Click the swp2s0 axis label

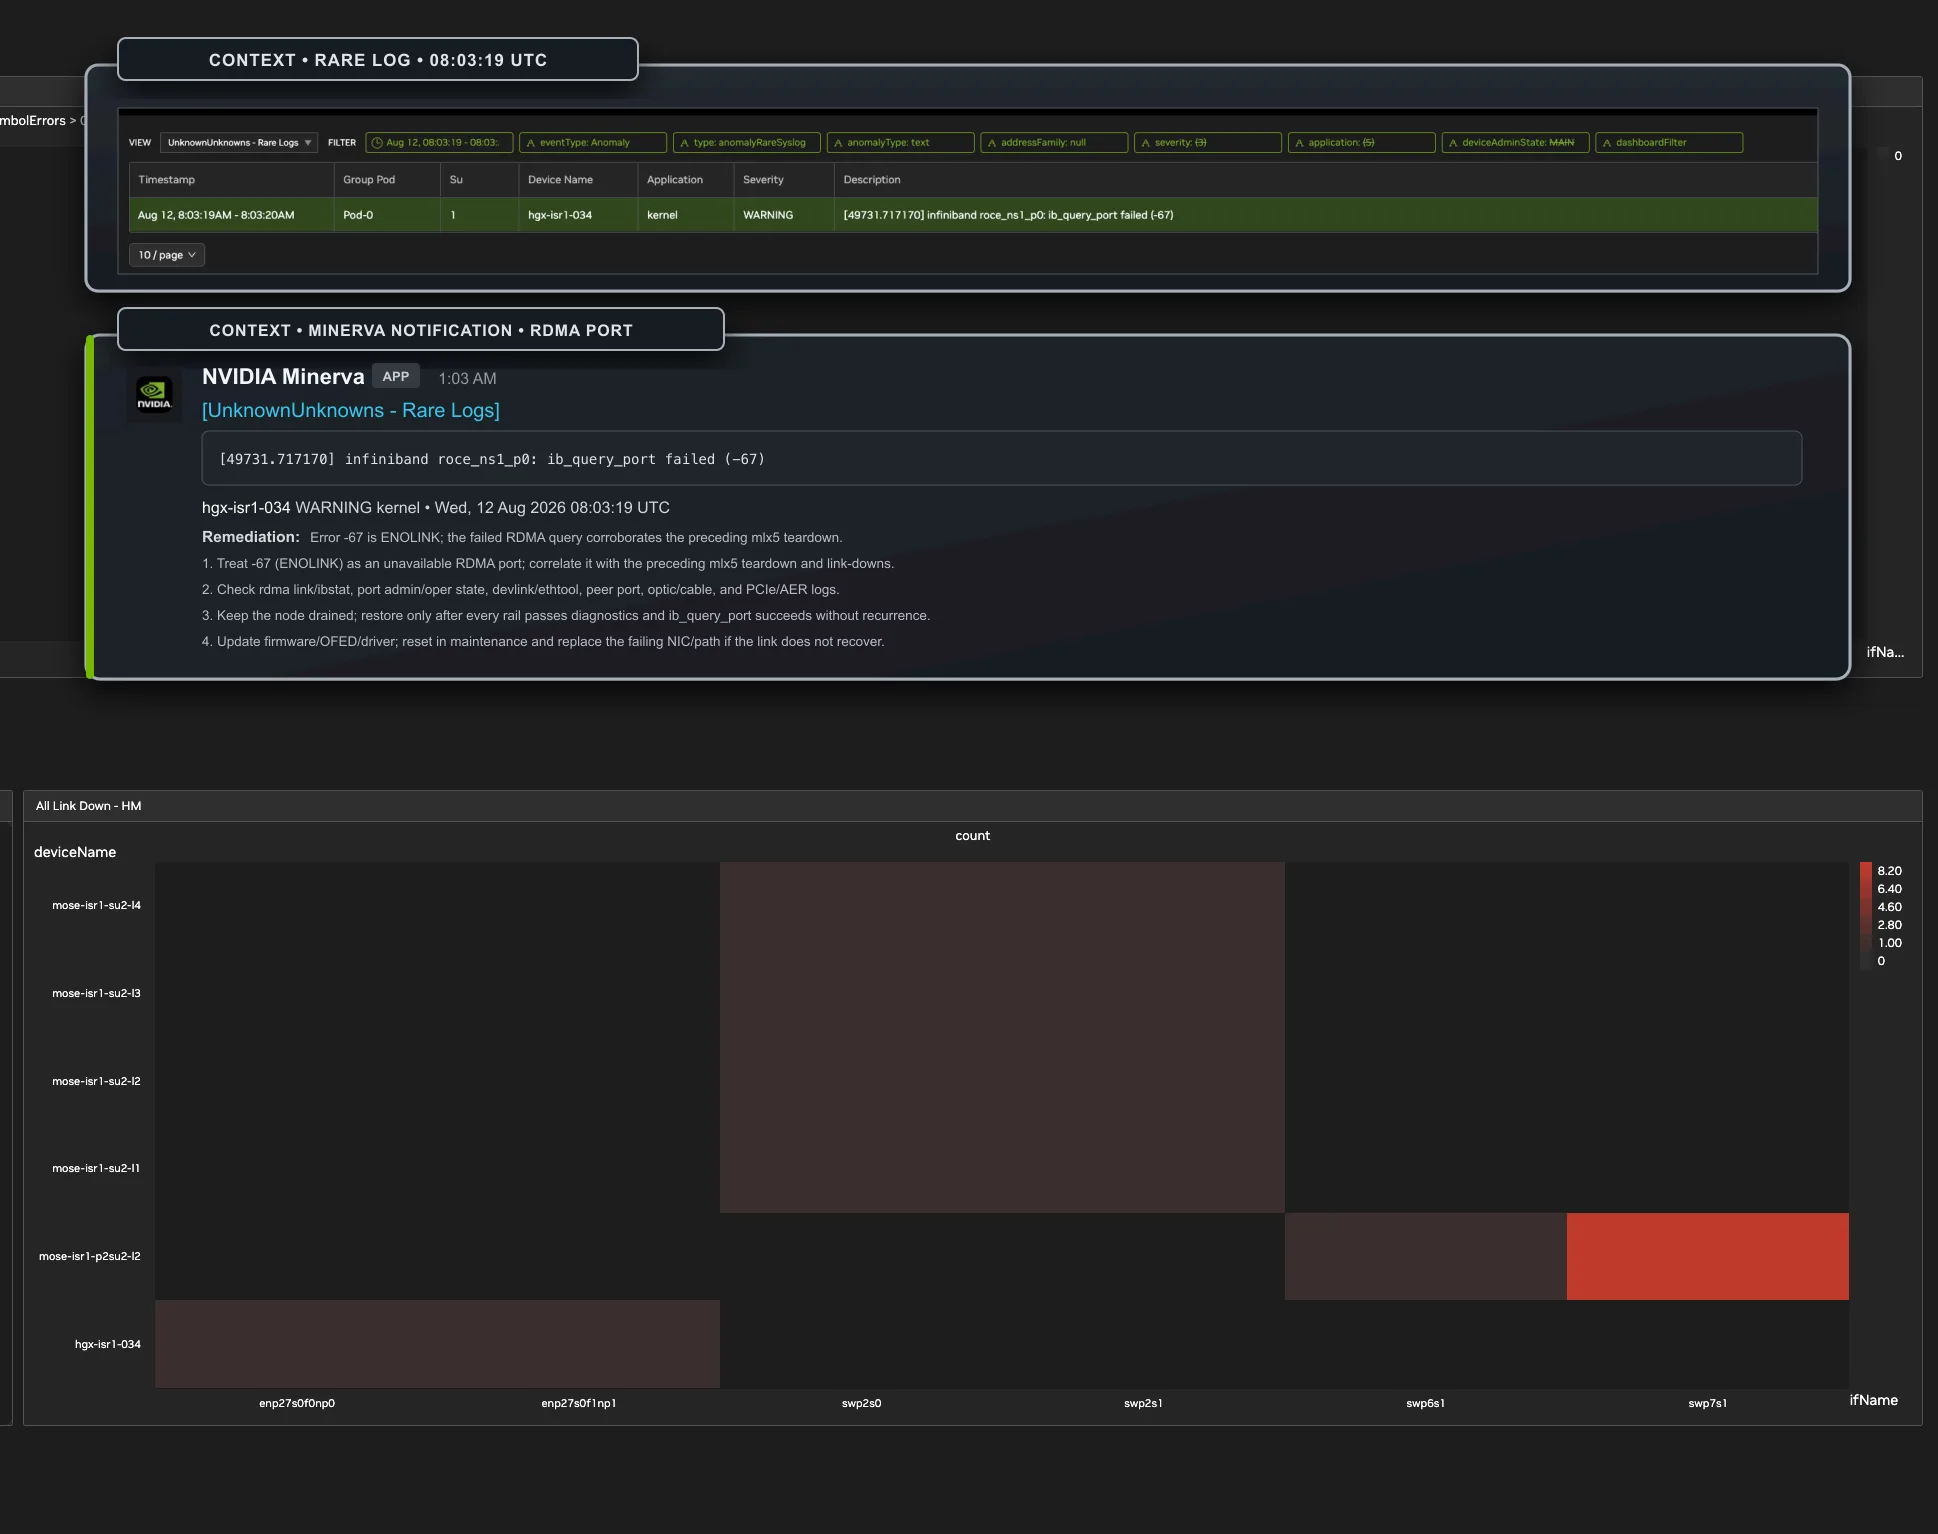[x=861, y=1404]
